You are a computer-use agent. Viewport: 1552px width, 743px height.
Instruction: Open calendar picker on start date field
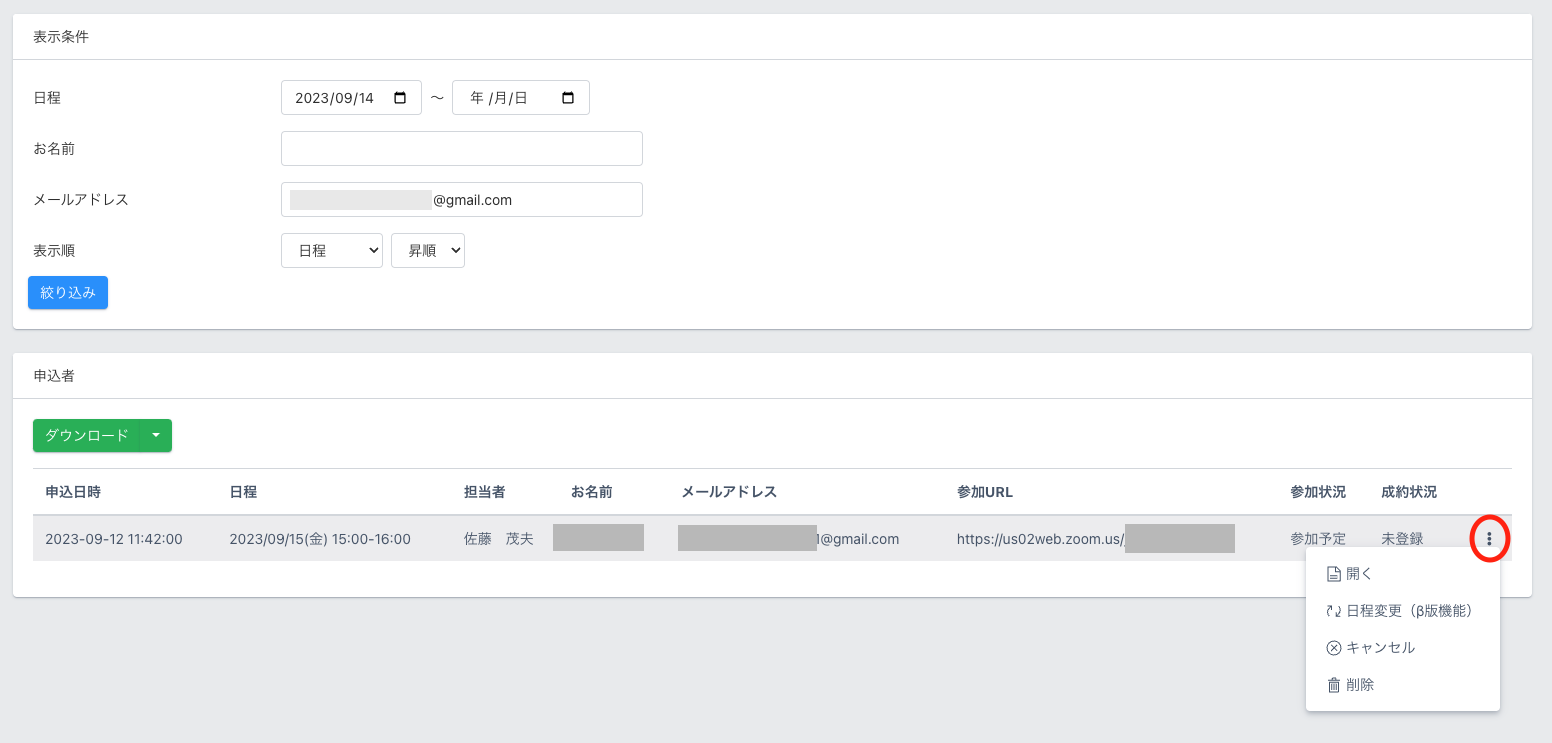point(401,98)
